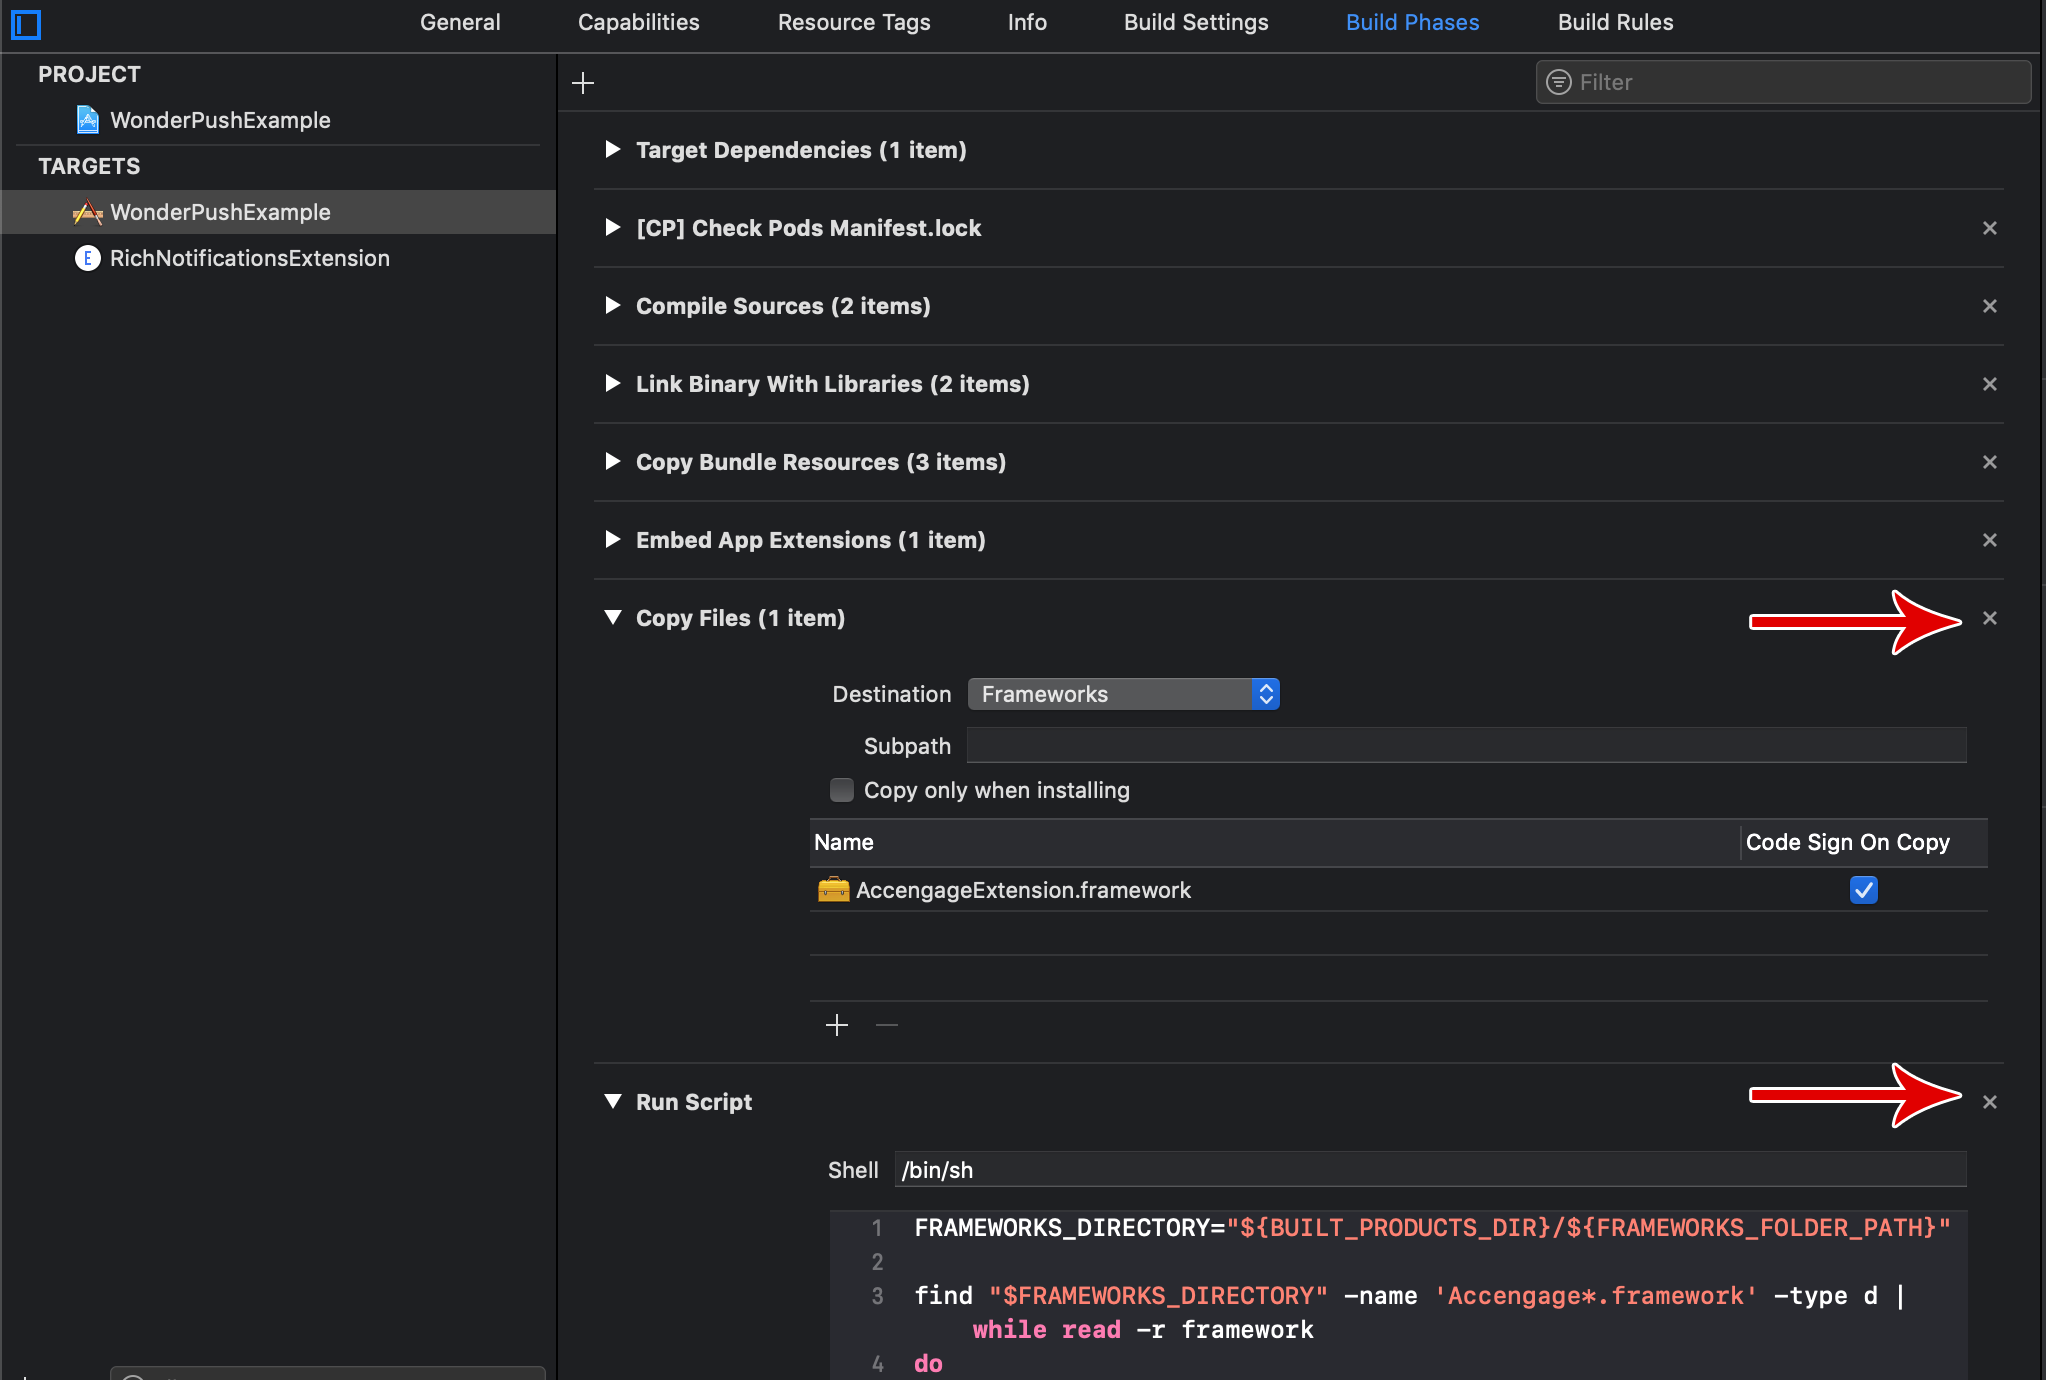This screenshot has width=2046, height=1380.
Task: Select WonderPushExample app target icon
Action: tap(88, 212)
